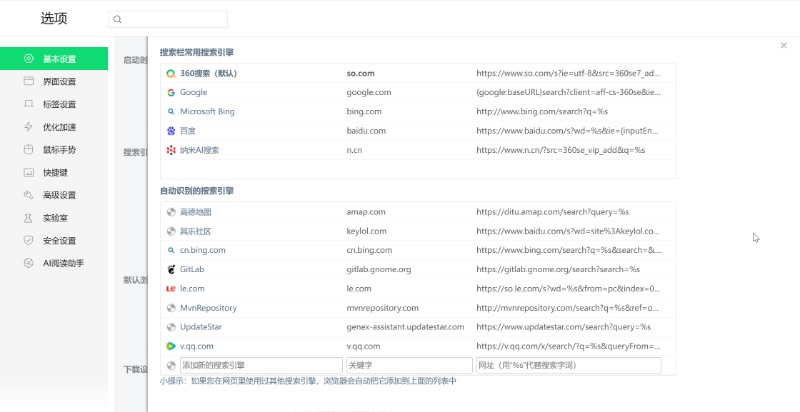Select the UpdateStar engine name
This screenshot has width=800, height=412.
coord(201,327)
